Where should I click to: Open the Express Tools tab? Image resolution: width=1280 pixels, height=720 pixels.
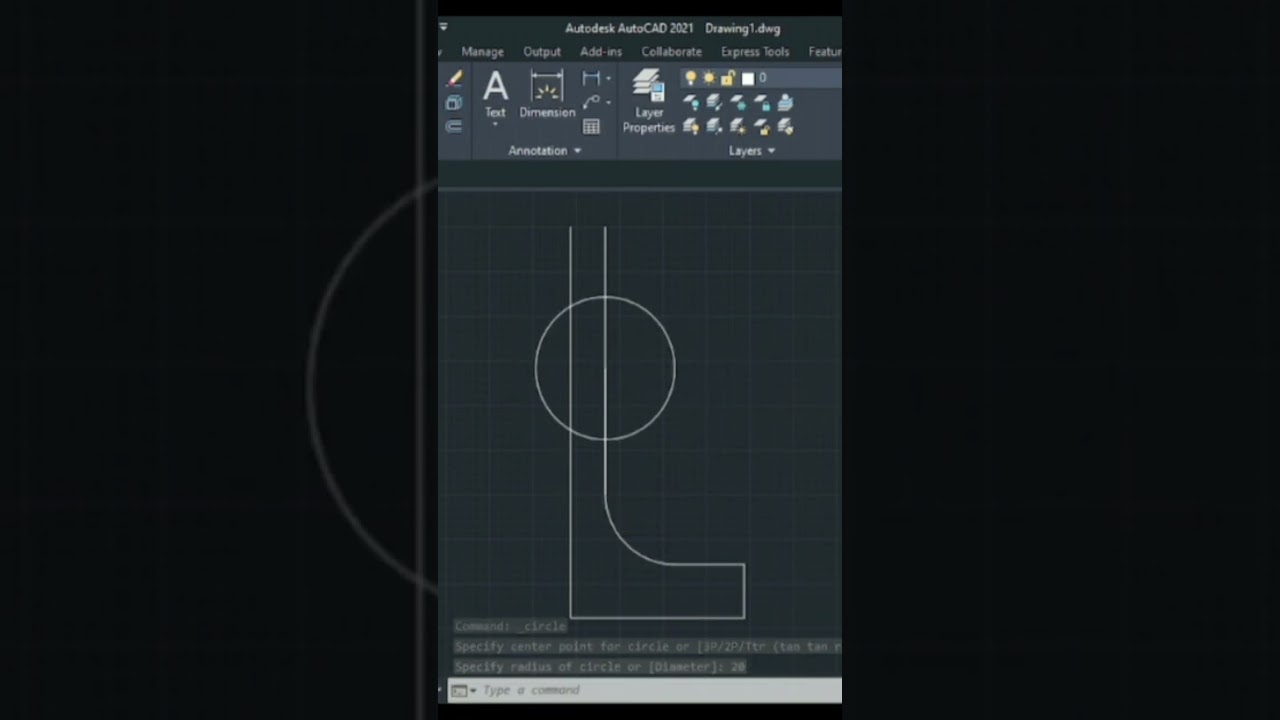tap(755, 52)
